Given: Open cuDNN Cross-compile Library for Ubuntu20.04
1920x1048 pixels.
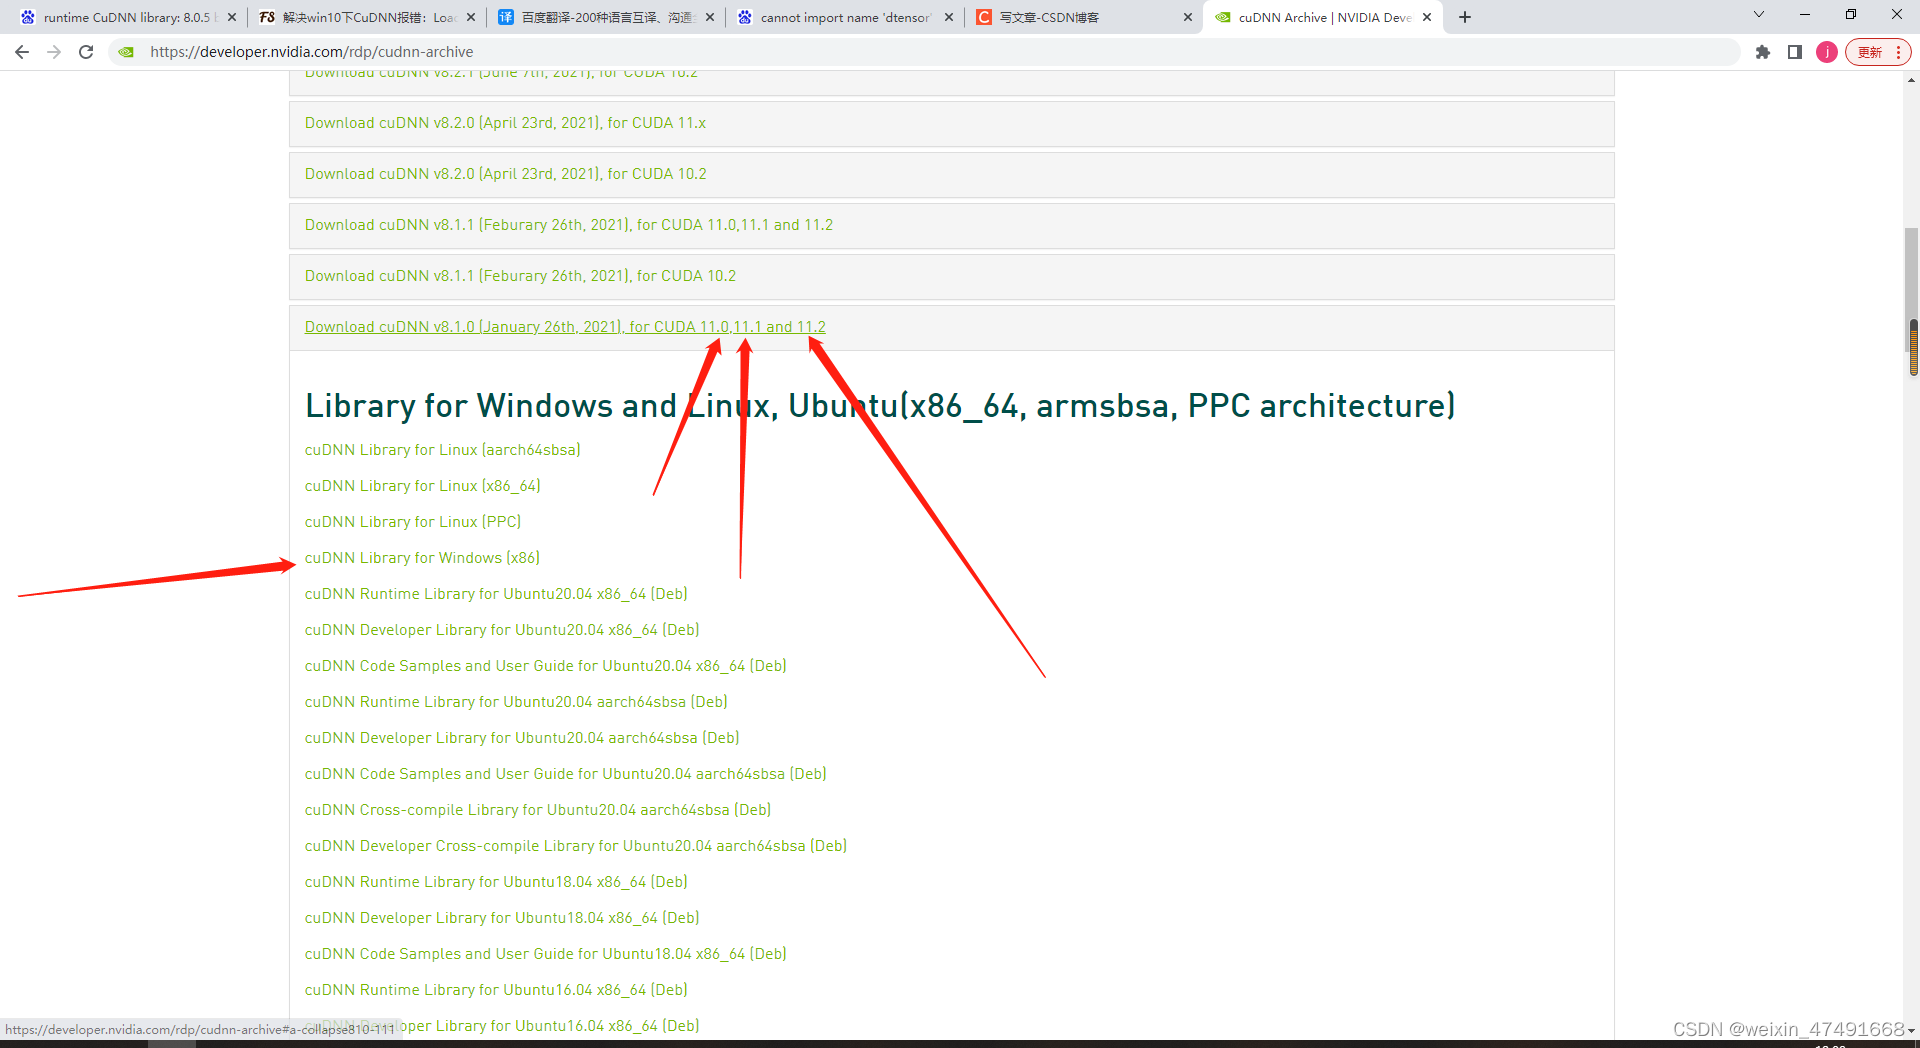Looking at the screenshot, I should (x=538, y=810).
